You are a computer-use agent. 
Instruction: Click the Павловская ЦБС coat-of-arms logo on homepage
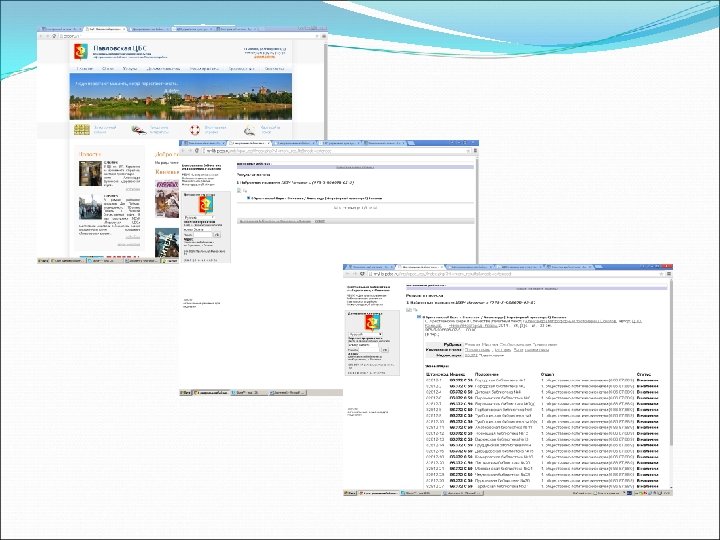tap(81, 51)
